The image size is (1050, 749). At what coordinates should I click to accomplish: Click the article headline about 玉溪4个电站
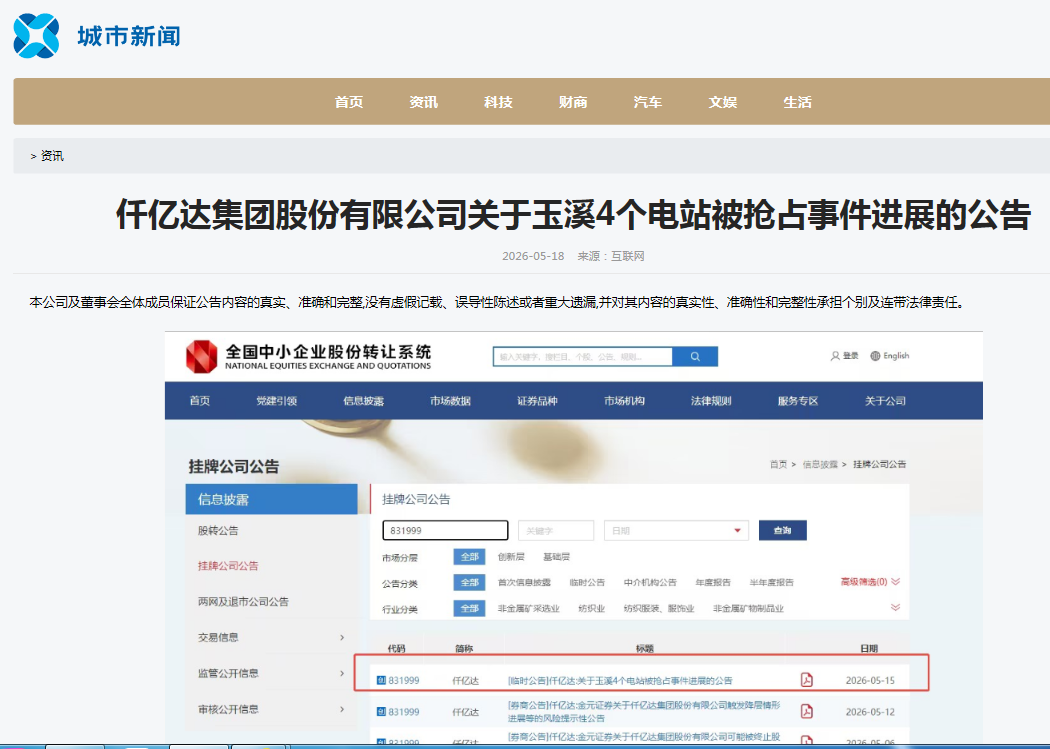tap(573, 215)
